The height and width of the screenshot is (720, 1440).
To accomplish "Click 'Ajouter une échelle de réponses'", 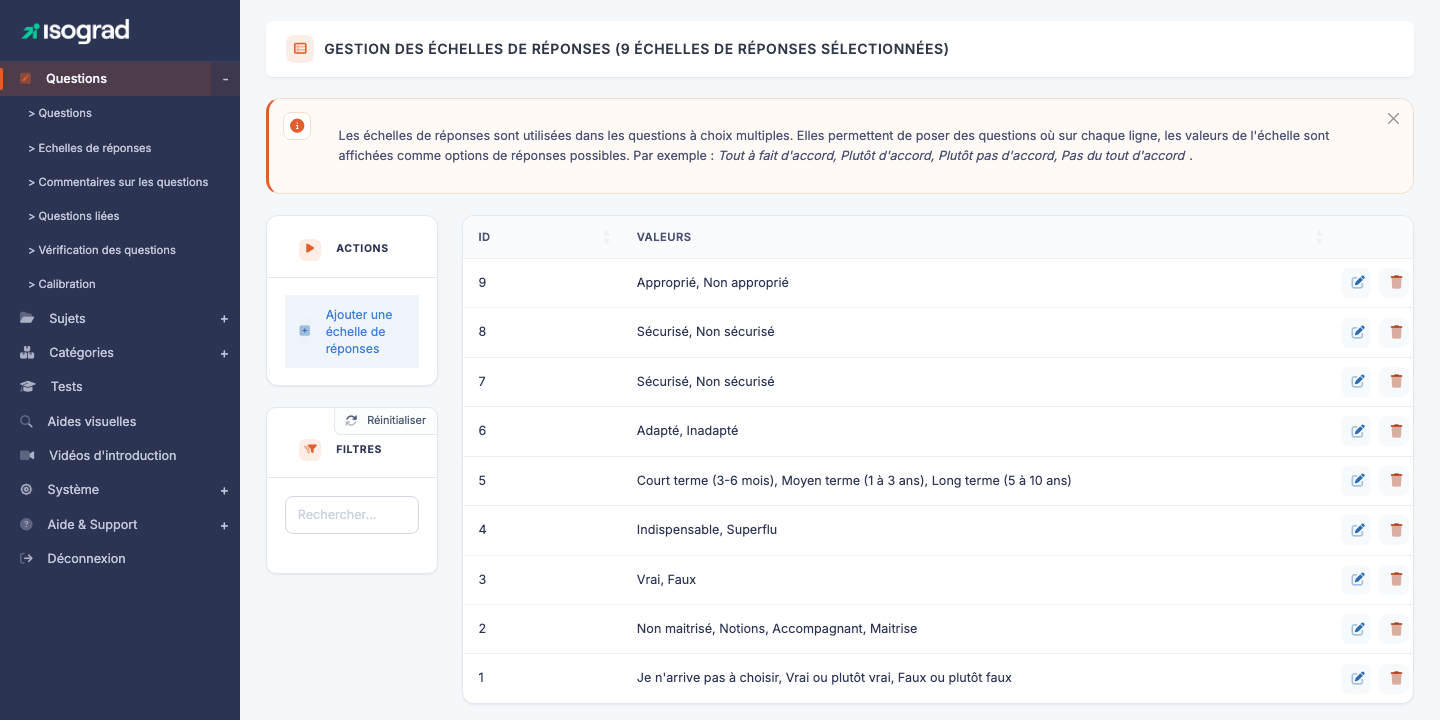I will (x=352, y=332).
